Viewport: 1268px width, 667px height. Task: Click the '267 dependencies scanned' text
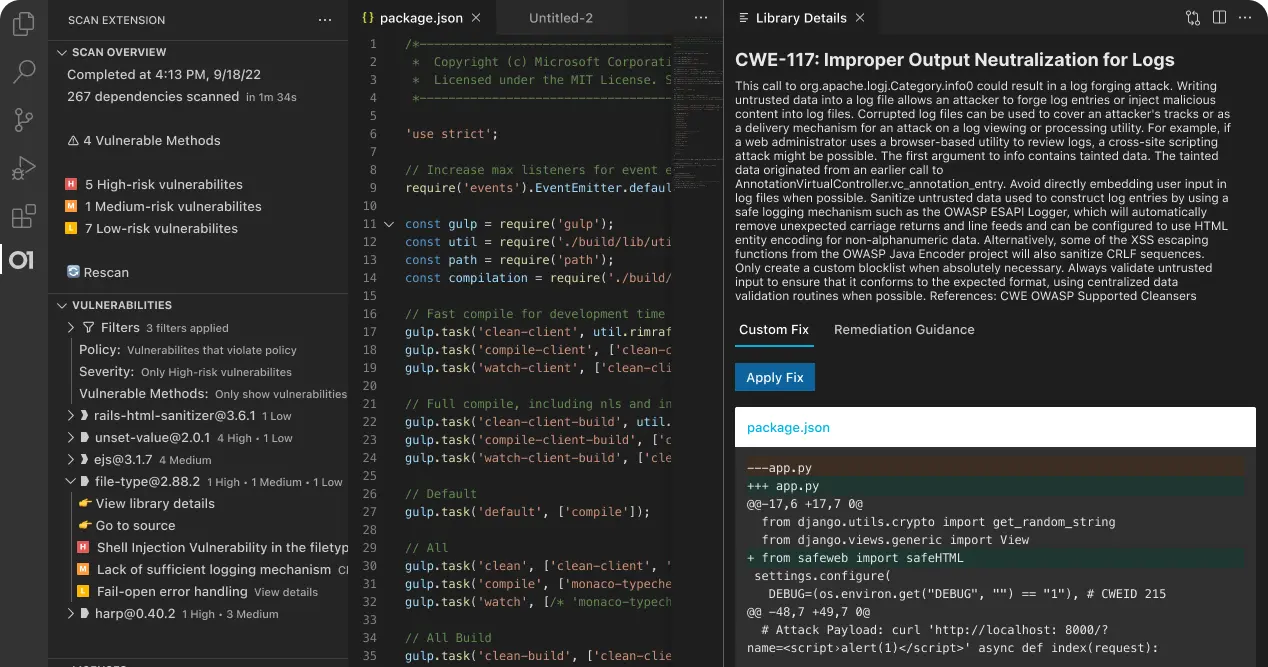tap(153, 97)
